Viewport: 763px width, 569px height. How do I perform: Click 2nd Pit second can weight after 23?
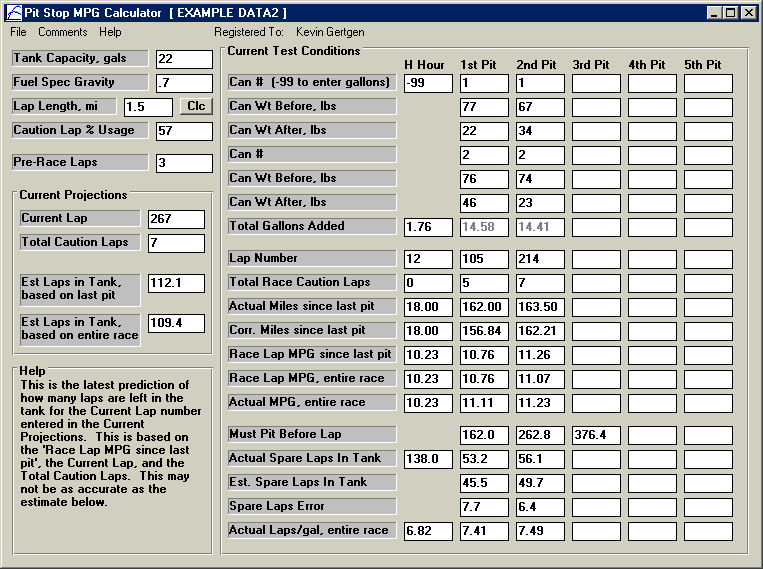coord(540,203)
